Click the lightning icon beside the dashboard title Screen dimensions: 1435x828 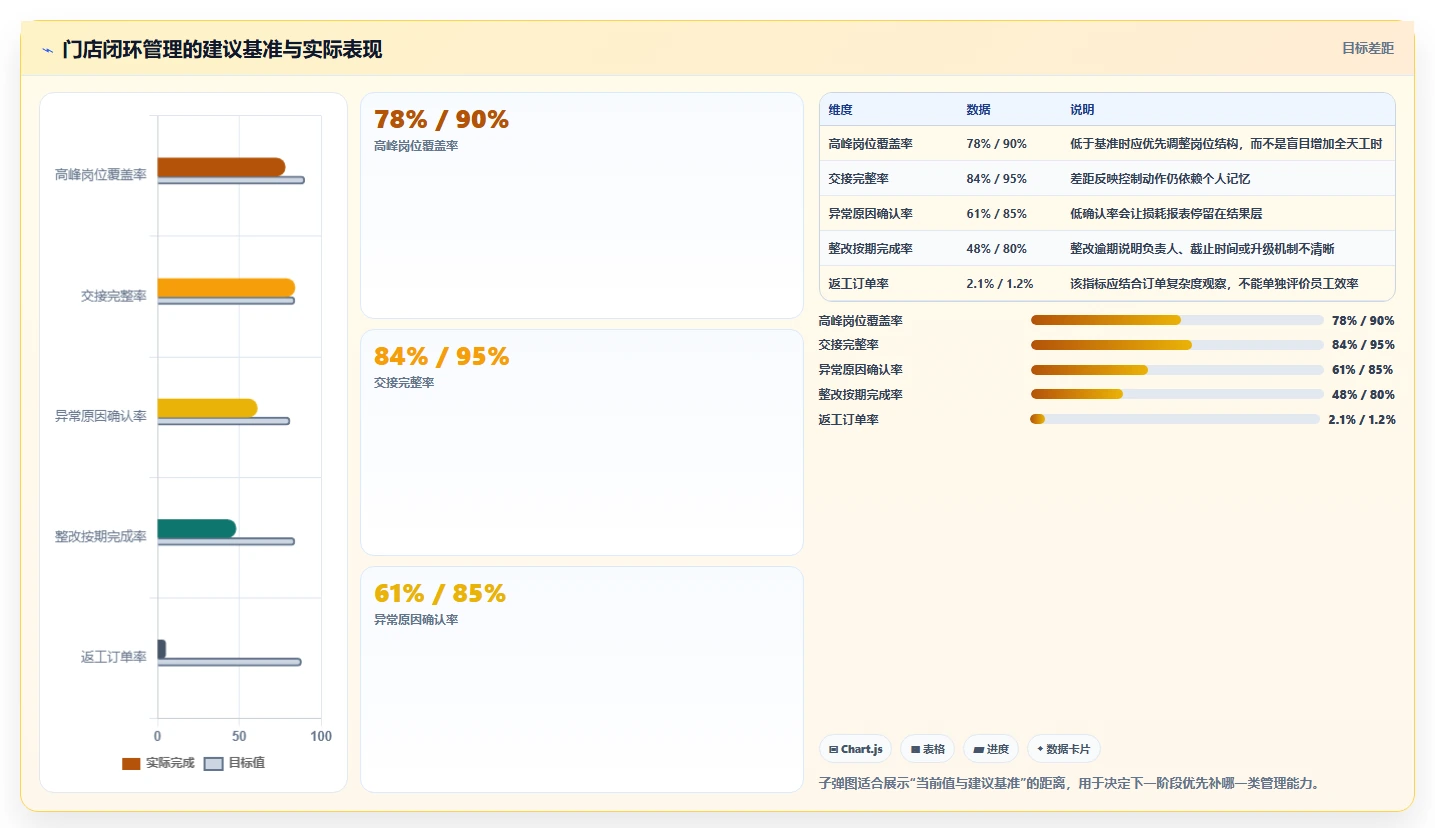(47, 50)
